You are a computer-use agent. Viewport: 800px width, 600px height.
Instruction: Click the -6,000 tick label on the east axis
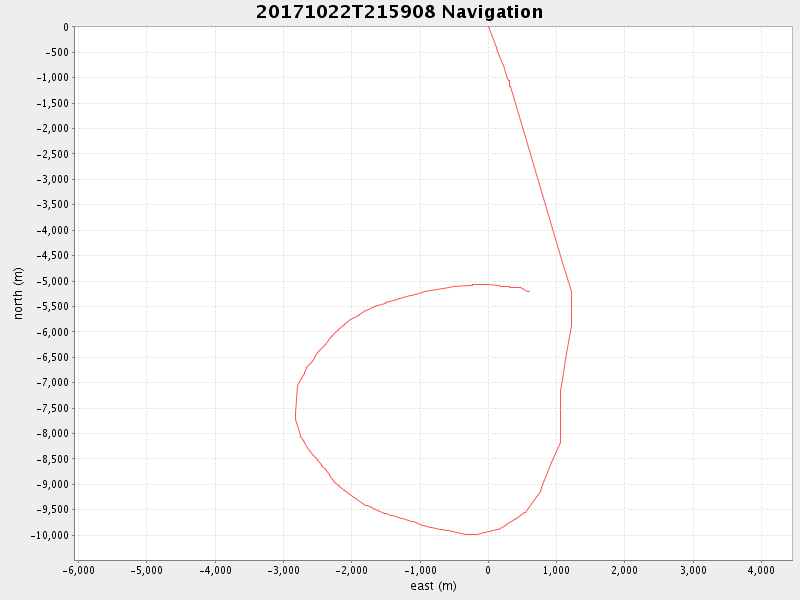[x=78, y=570]
